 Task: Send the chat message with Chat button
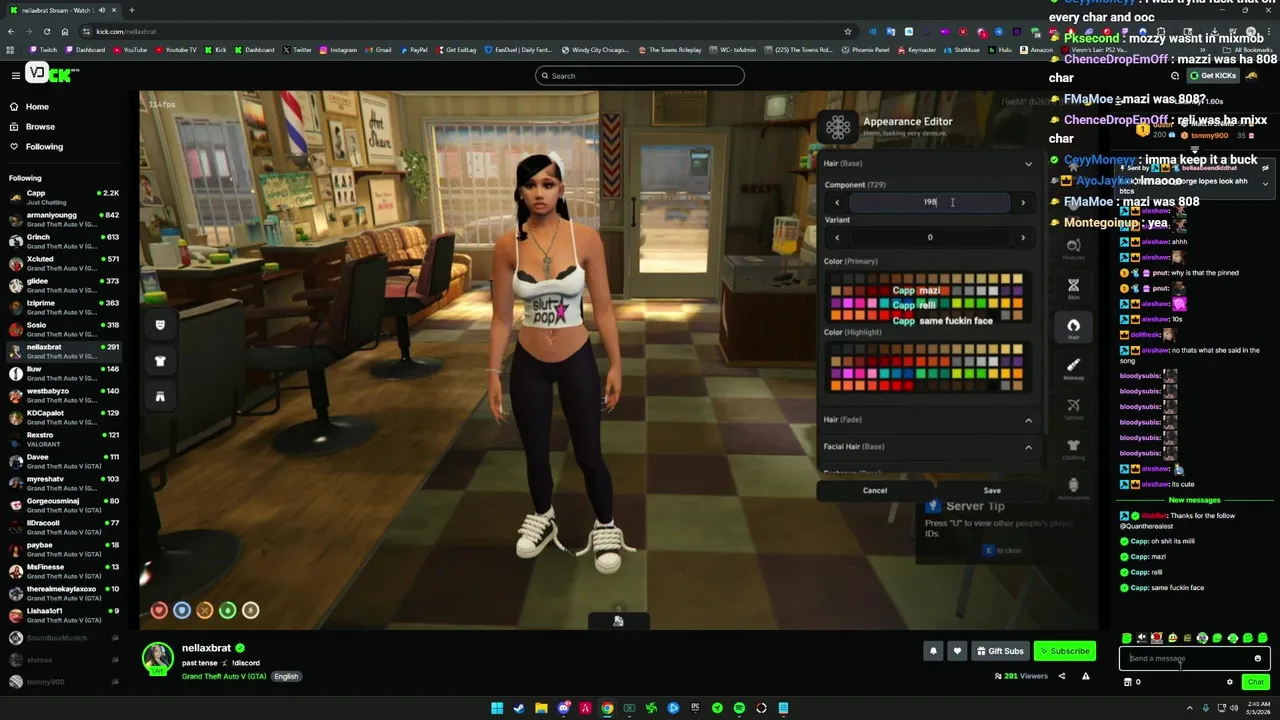[x=1256, y=682]
